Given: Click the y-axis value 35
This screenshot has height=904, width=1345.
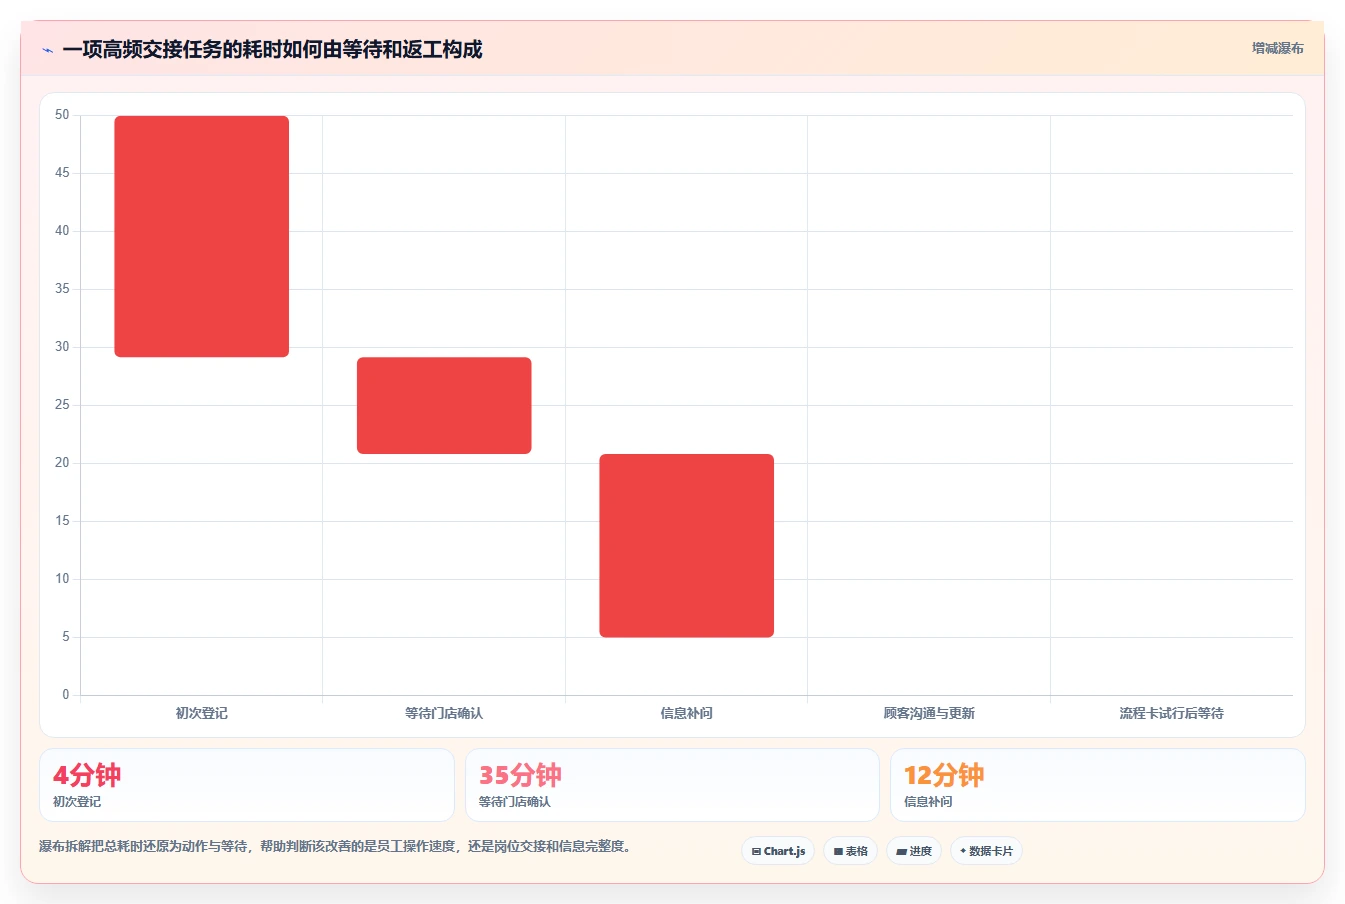Looking at the screenshot, I should pos(62,289).
